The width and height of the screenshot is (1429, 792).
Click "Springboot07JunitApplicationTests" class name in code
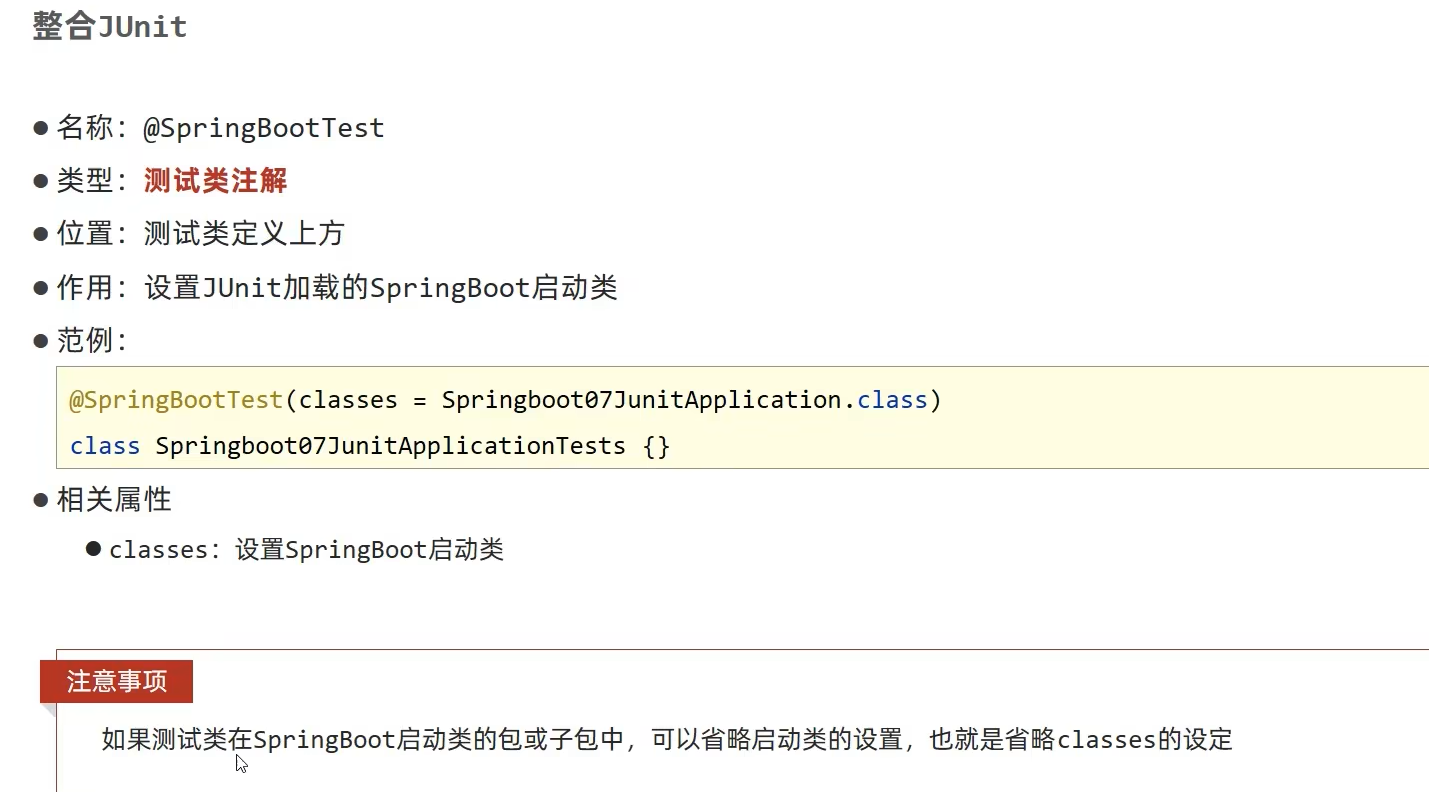390,446
